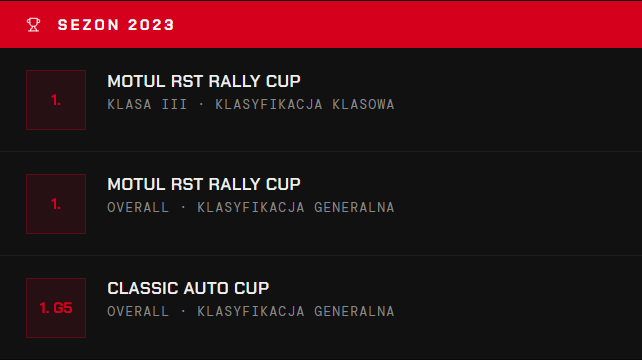Image resolution: width=642 pixels, height=360 pixels.
Task: Open Motul RST Rally Cup Klasa III title
Action: tap(203, 81)
